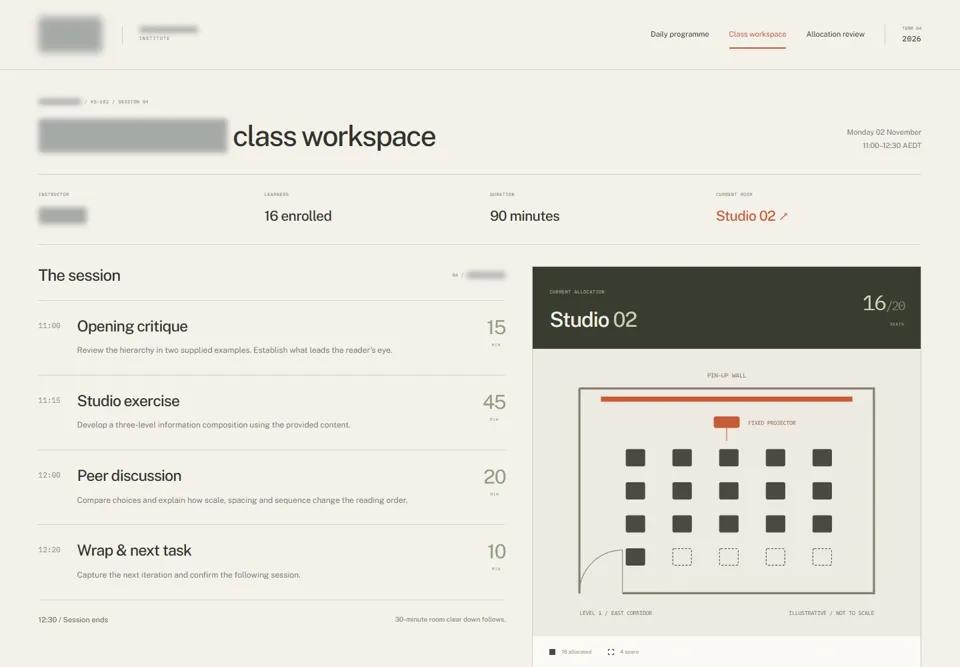
Task: Click the 11:15 time marker
Action: (49, 401)
